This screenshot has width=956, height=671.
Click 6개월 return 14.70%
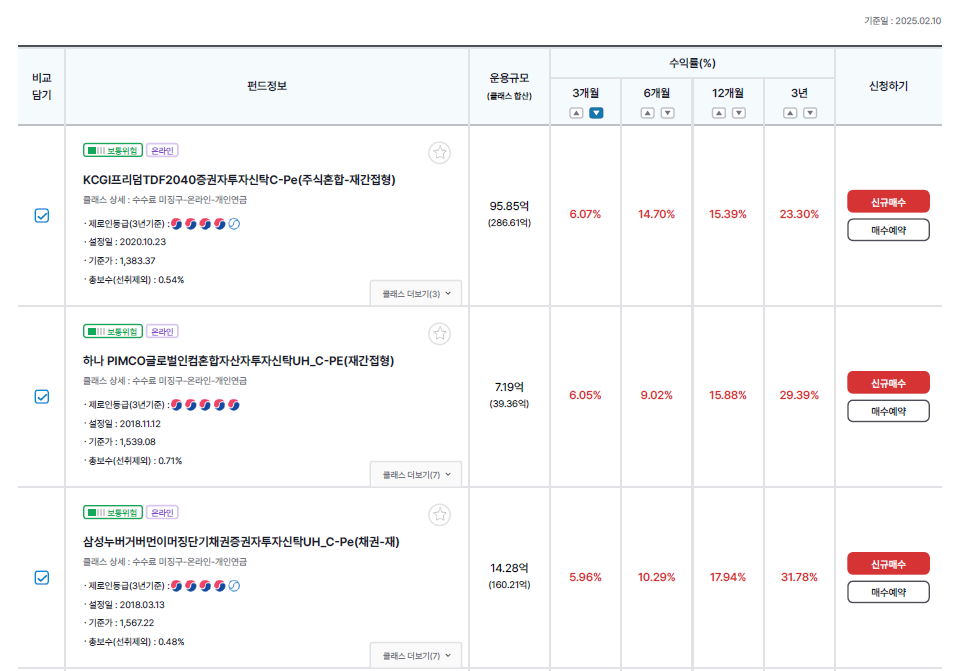657,215
